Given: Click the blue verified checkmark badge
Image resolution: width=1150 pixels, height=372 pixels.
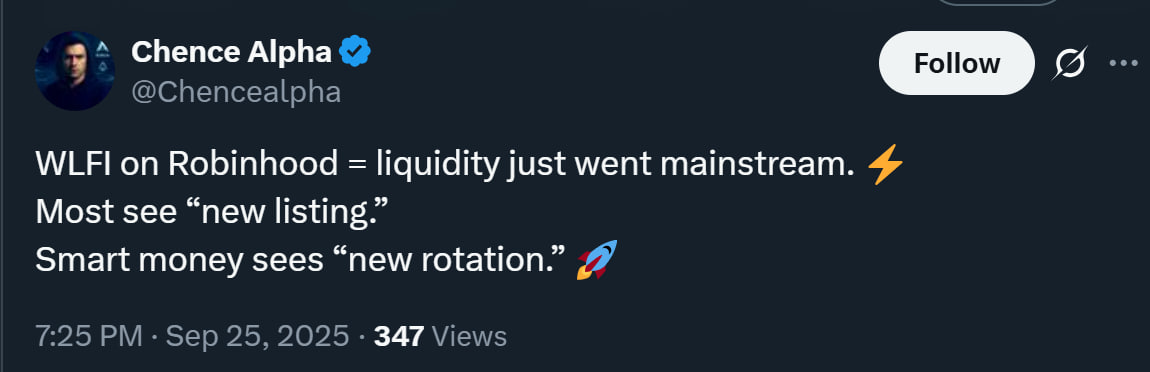Looking at the screenshot, I should pos(355,51).
